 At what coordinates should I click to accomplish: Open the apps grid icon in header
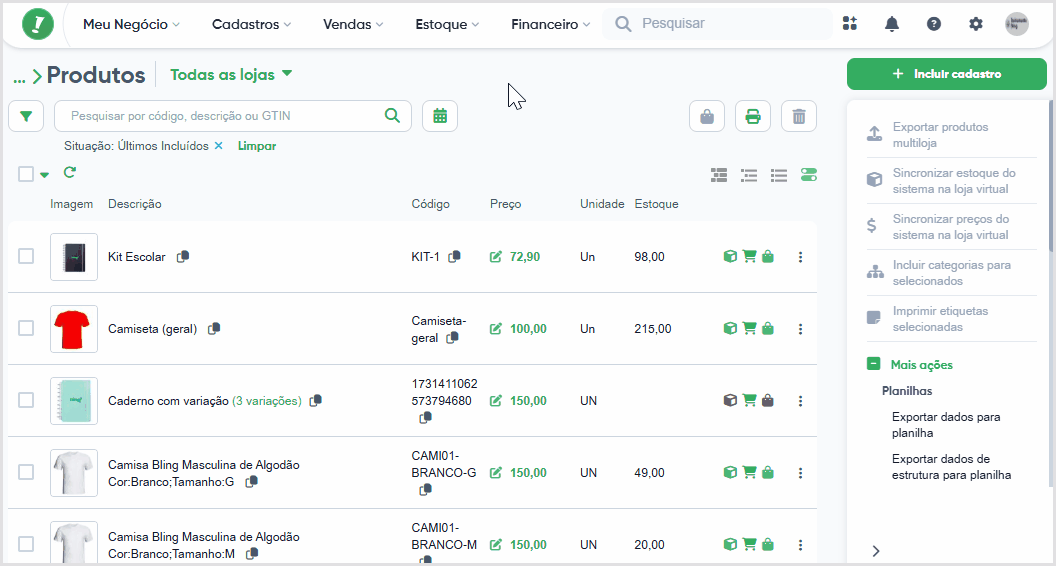click(x=850, y=24)
